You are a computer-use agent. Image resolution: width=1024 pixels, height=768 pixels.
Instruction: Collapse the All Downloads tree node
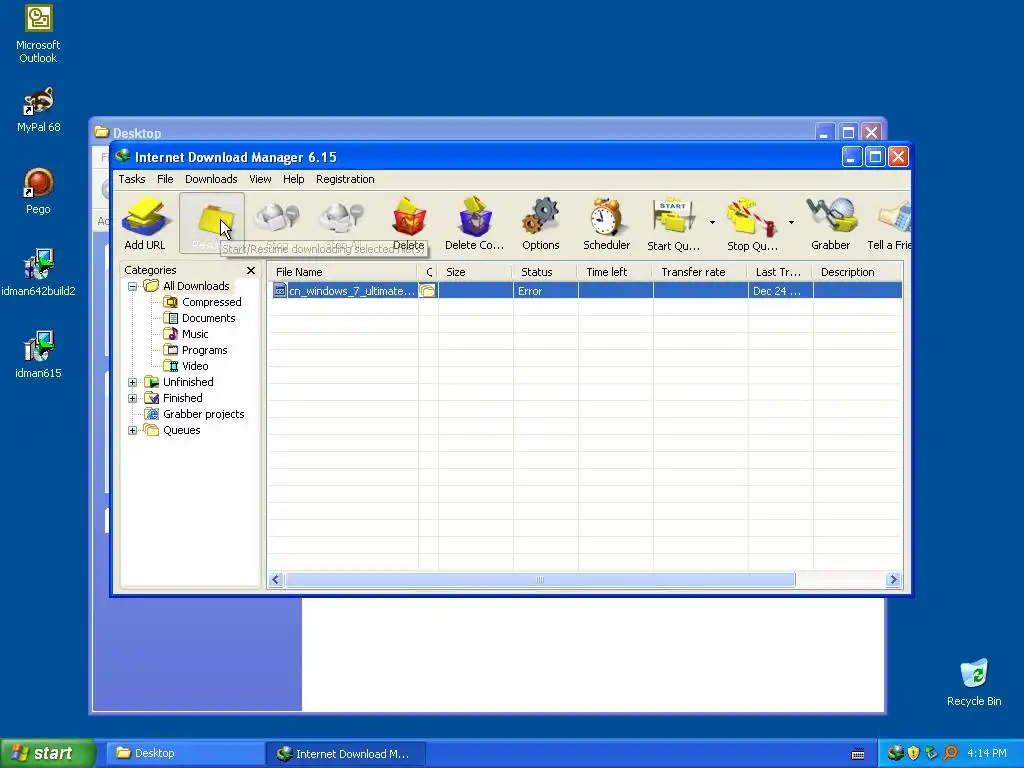pos(133,286)
